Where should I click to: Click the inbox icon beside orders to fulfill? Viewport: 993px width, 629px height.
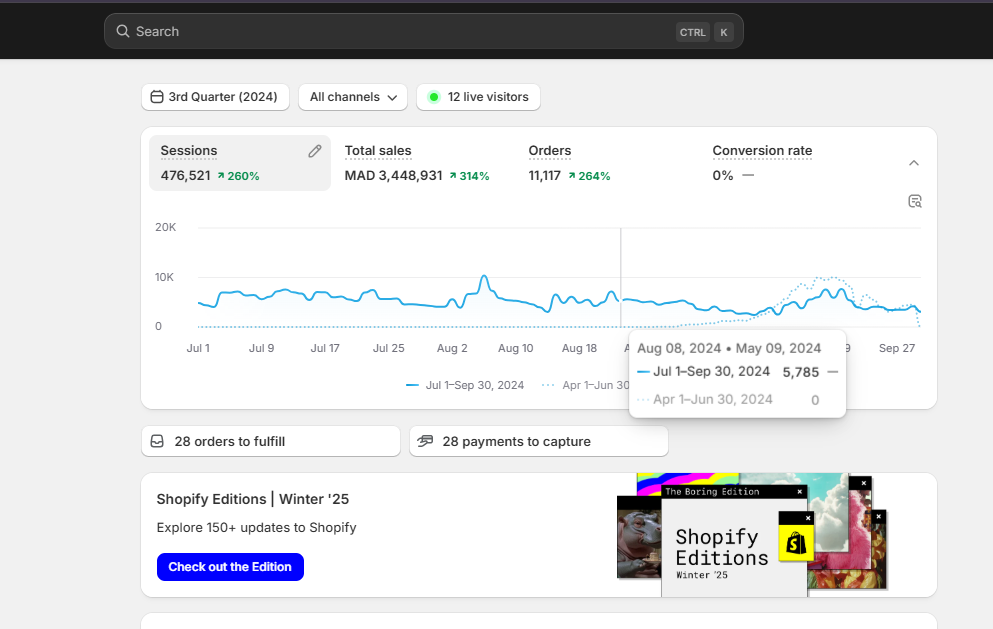coord(158,441)
